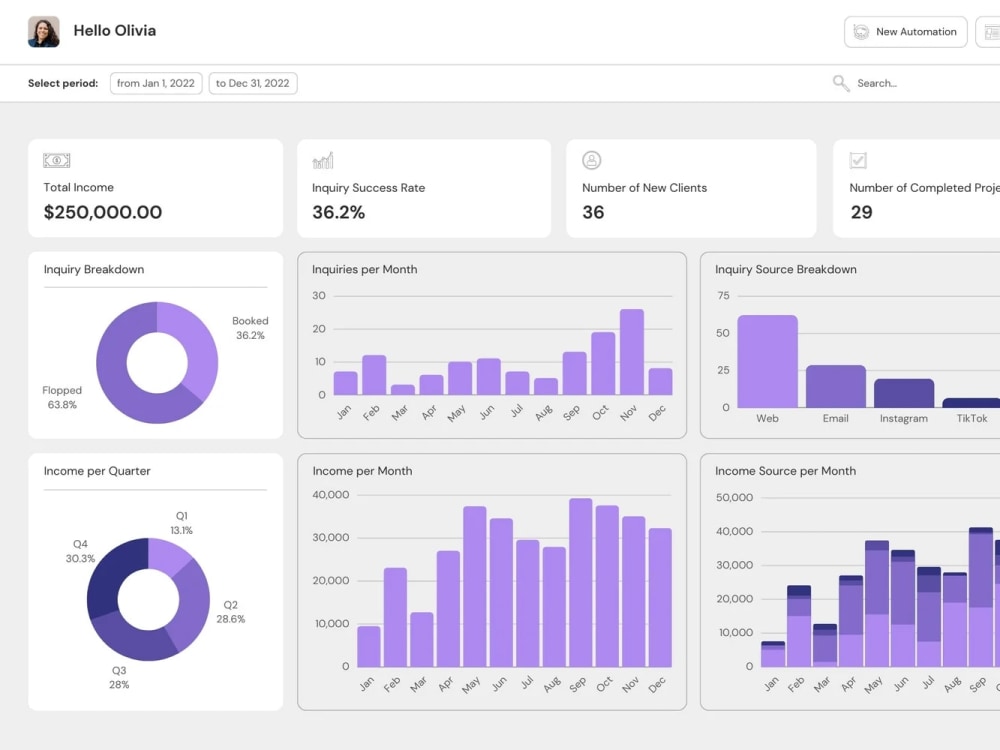Image resolution: width=1000 pixels, height=750 pixels.
Task: Click the Total Income label
Action: tap(78, 187)
